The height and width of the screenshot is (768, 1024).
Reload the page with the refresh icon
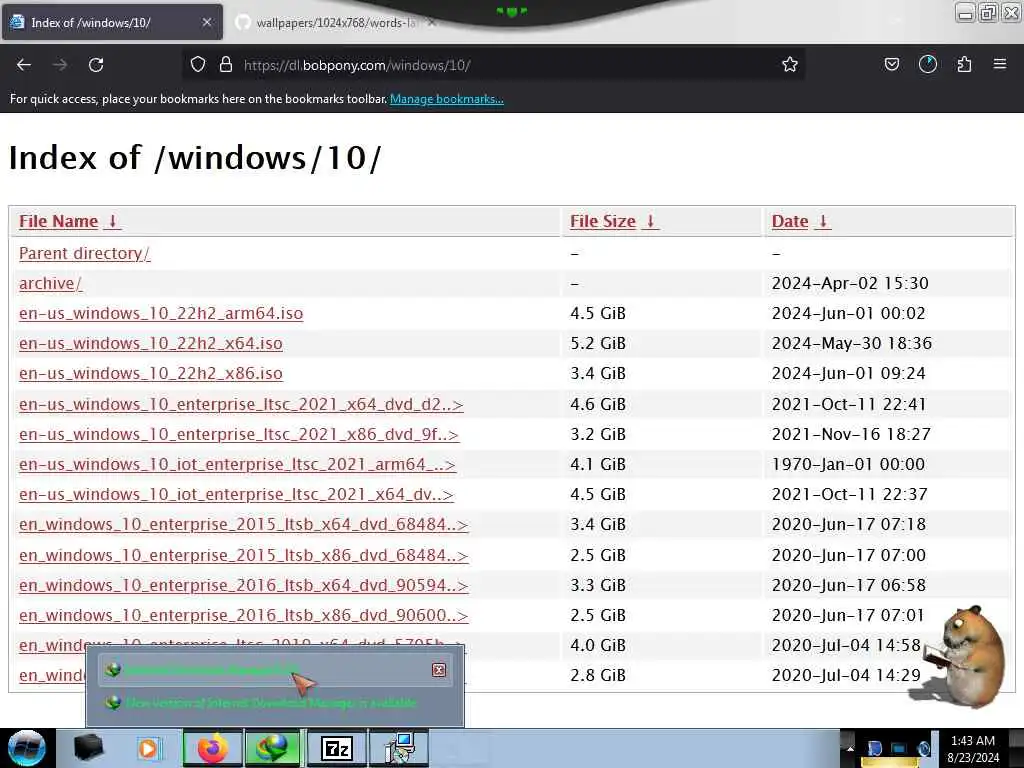pos(96,65)
